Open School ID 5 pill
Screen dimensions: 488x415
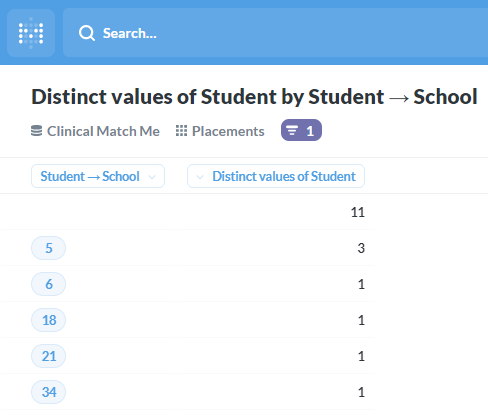coord(49,248)
